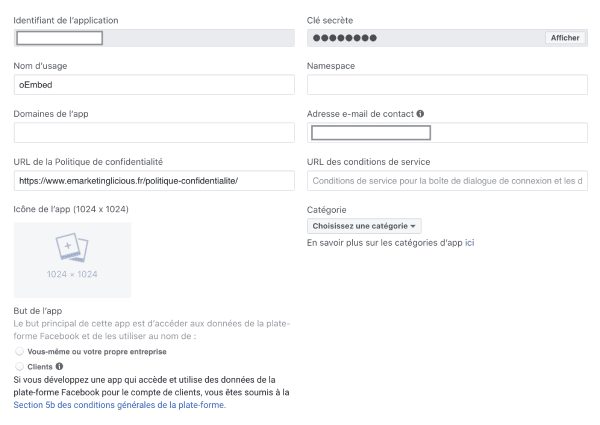Select the 'Vous-même ou votre propre entreprise' radio

click(19, 352)
